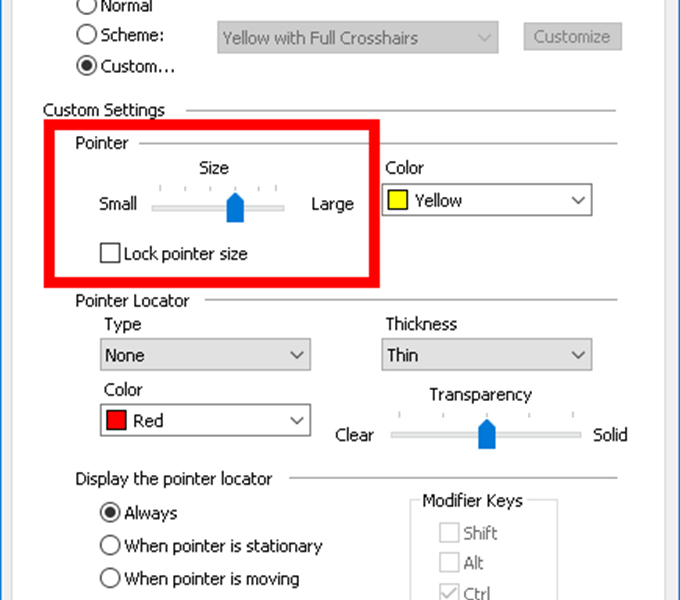Open the Yellow with Full Crosshairs scheme dropdown
The image size is (680, 600).
click(358, 37)
